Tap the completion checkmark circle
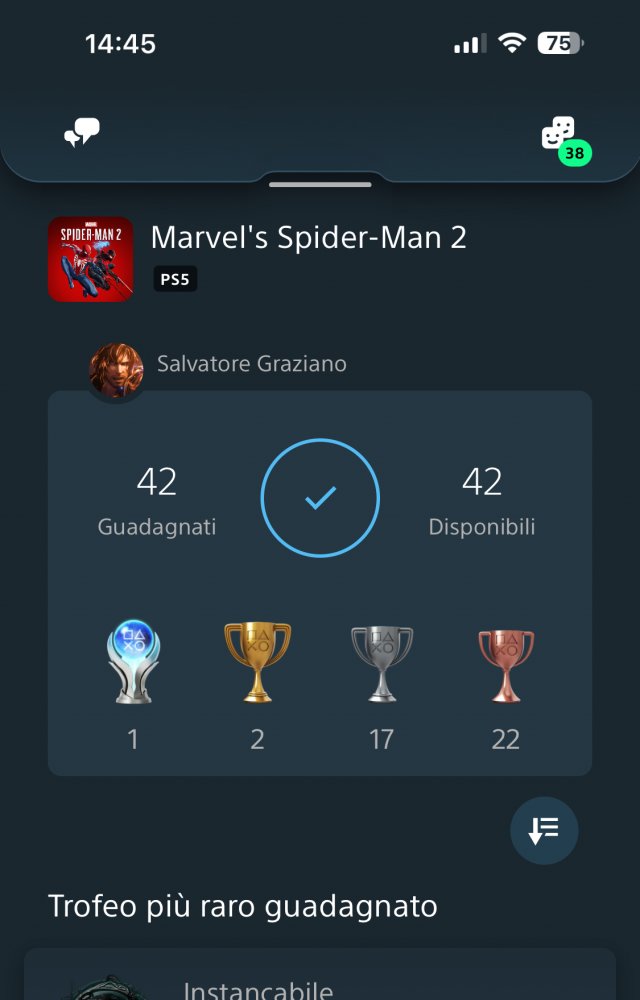The image size is (640, 1000). 320,498
